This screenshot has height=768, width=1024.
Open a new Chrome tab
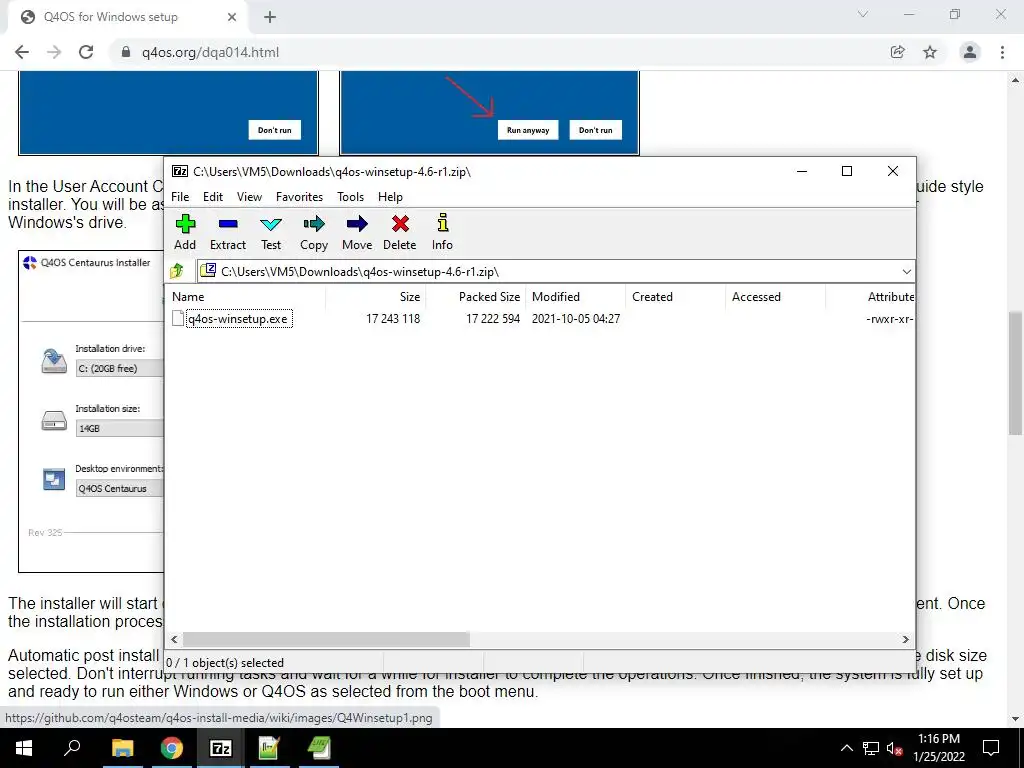tap(270, 17)
